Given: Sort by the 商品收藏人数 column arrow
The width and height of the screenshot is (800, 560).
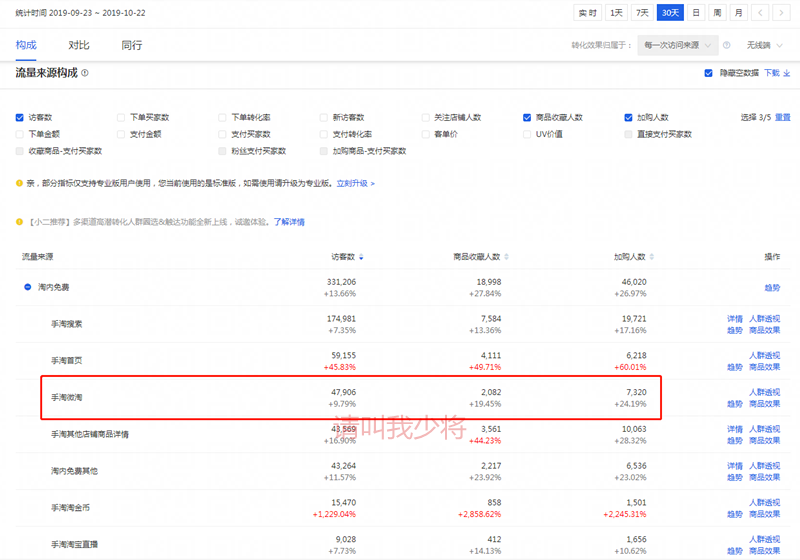Looking at the screenshot, I should click(510, 257).
